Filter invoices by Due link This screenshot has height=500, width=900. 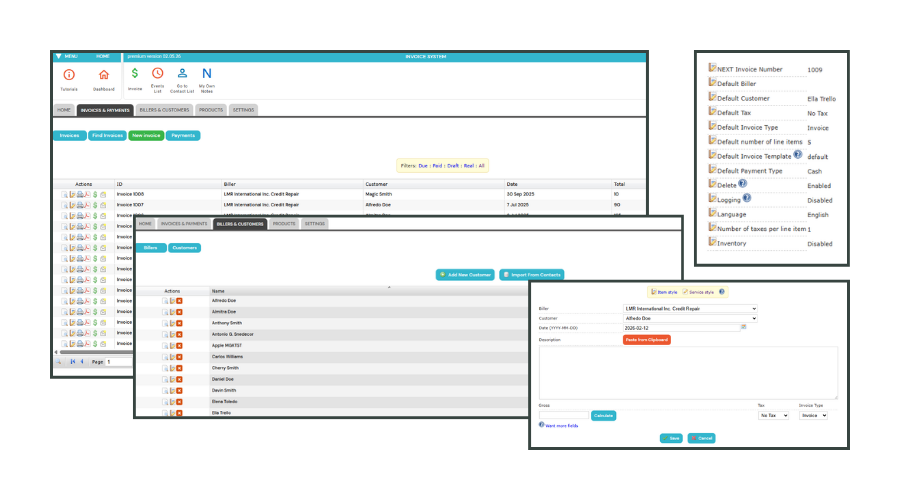click(423, 166)
